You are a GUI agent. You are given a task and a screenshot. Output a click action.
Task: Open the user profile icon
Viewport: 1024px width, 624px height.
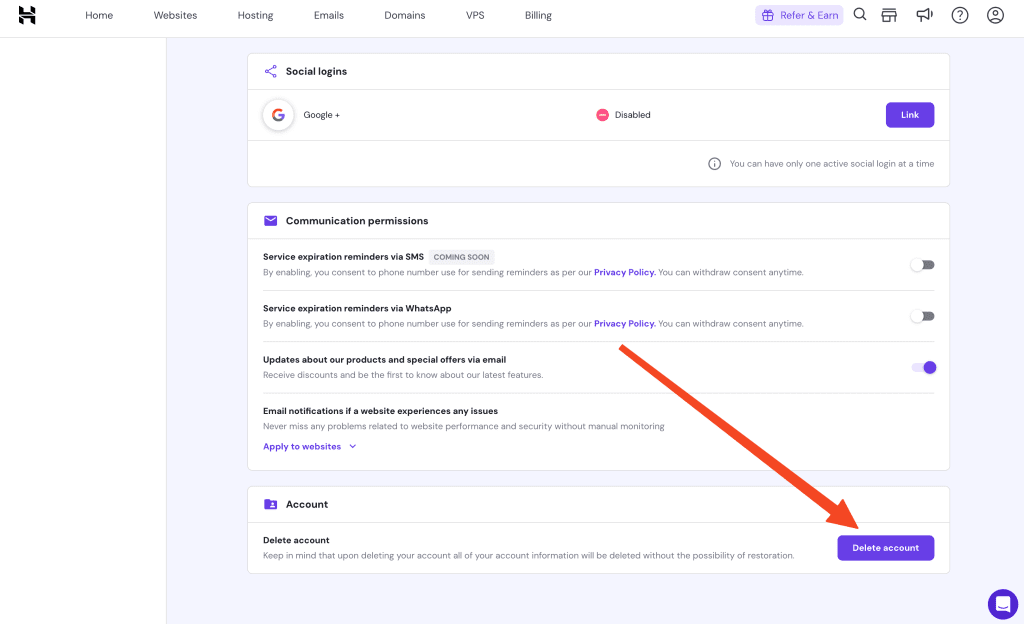(x=994, y=15)
